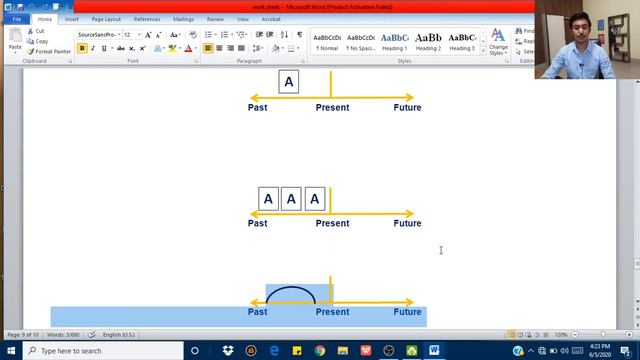Open Dropbox from the taskbar
640x360 pixels.
(228, 351)
